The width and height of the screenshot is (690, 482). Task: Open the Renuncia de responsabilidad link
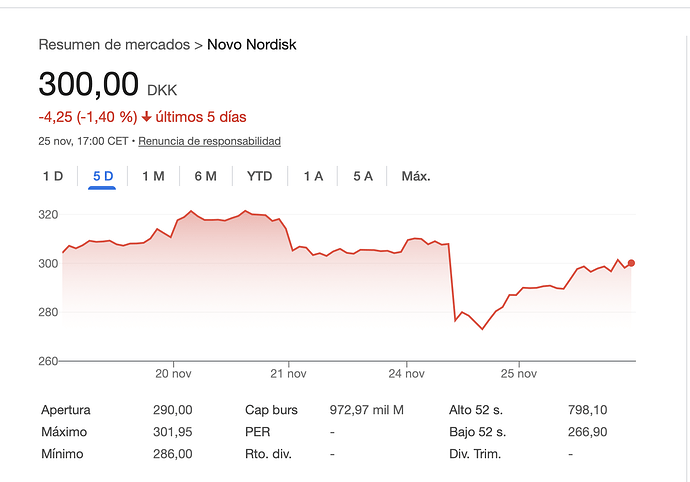[x=209, y=141]
